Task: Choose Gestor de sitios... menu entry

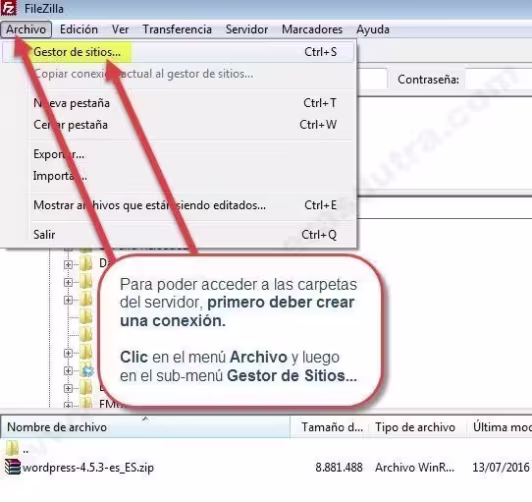Action: [x=178, y=52]
